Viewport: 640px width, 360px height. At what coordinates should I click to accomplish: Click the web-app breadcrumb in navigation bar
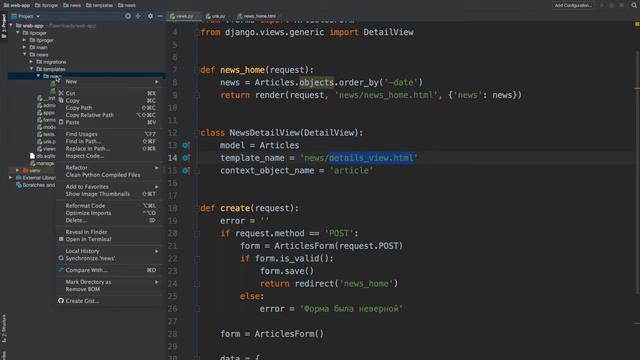(17, 5)
